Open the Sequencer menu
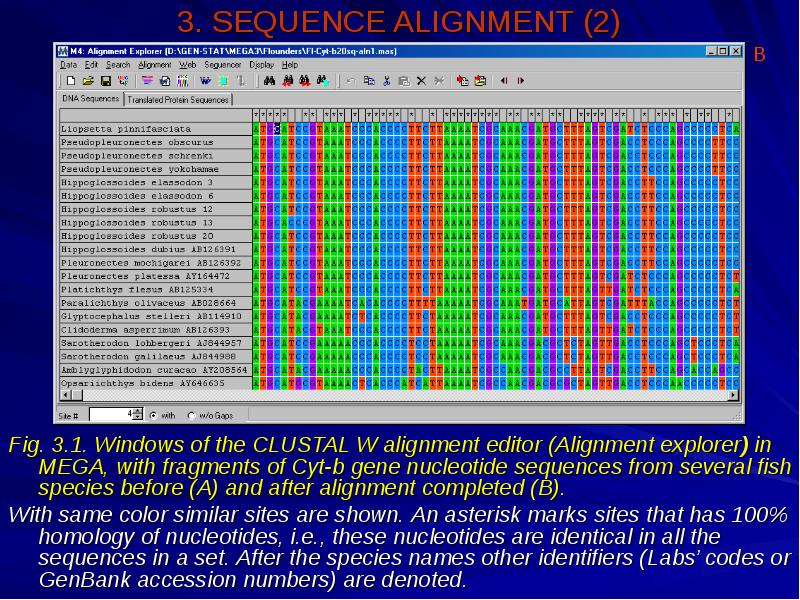 [222, 64]
